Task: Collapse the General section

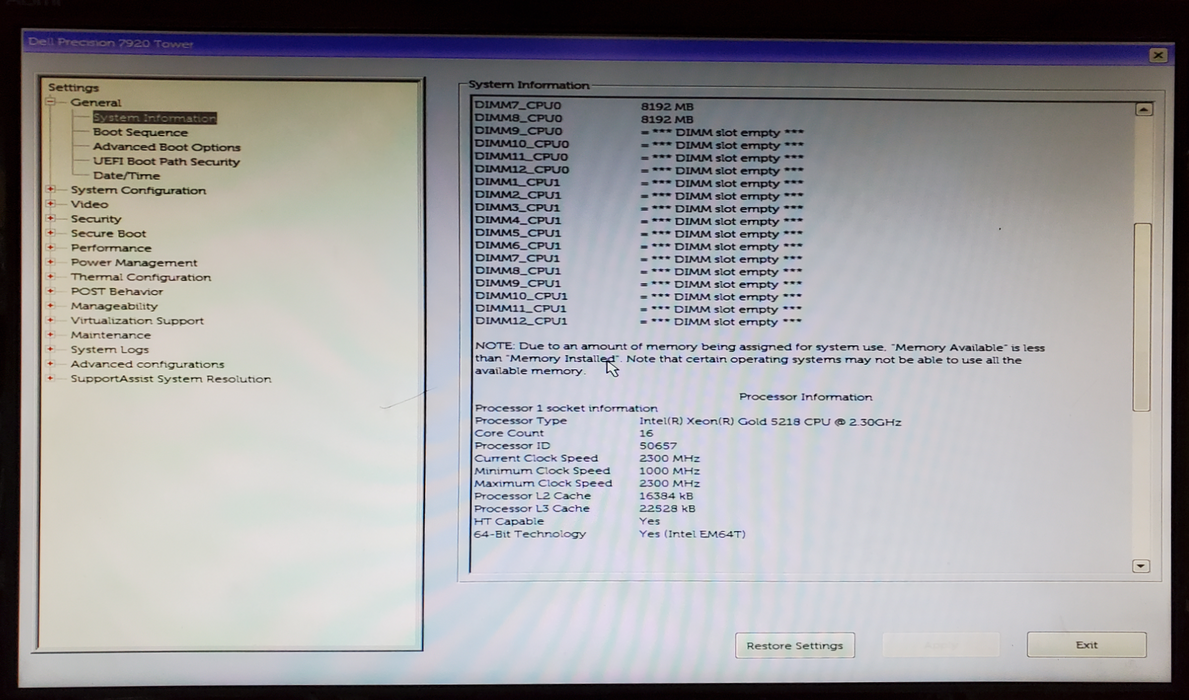Action: [x=50, y=102]
